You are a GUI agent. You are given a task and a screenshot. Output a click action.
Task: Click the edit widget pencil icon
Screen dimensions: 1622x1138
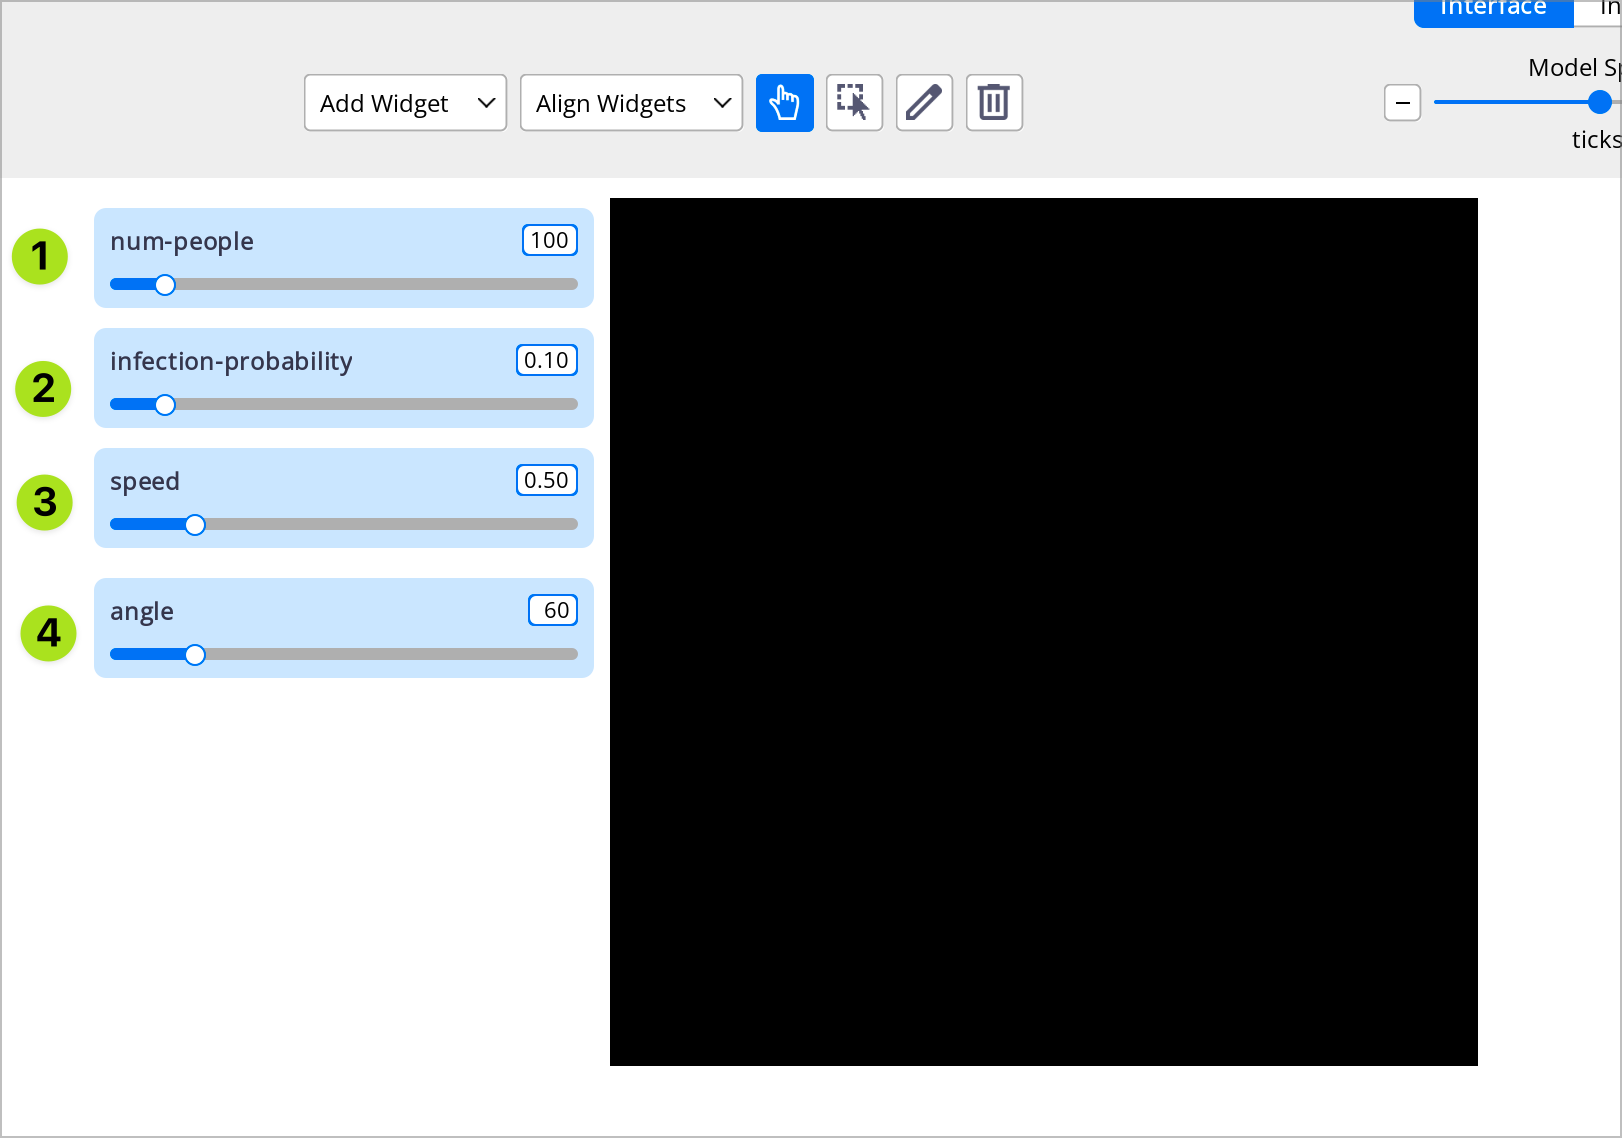924,102
